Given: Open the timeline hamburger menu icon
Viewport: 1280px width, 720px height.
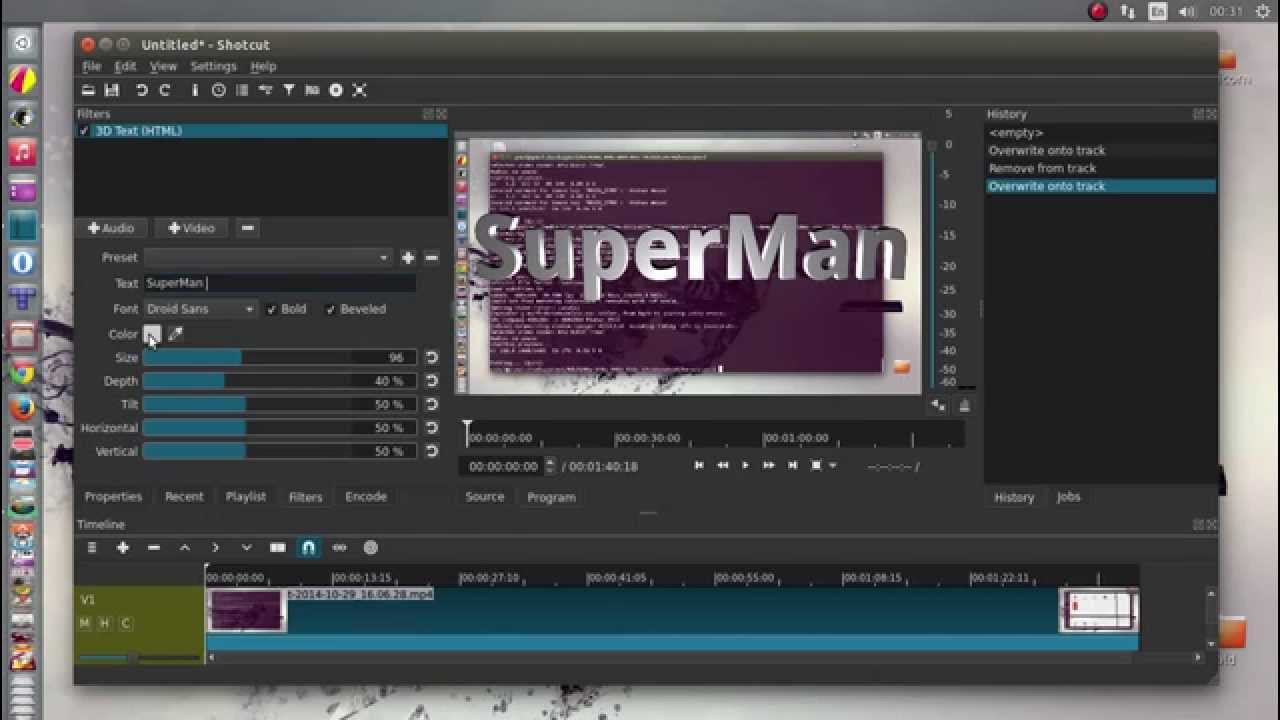Looking at the screenshot, I should [92, 548].
